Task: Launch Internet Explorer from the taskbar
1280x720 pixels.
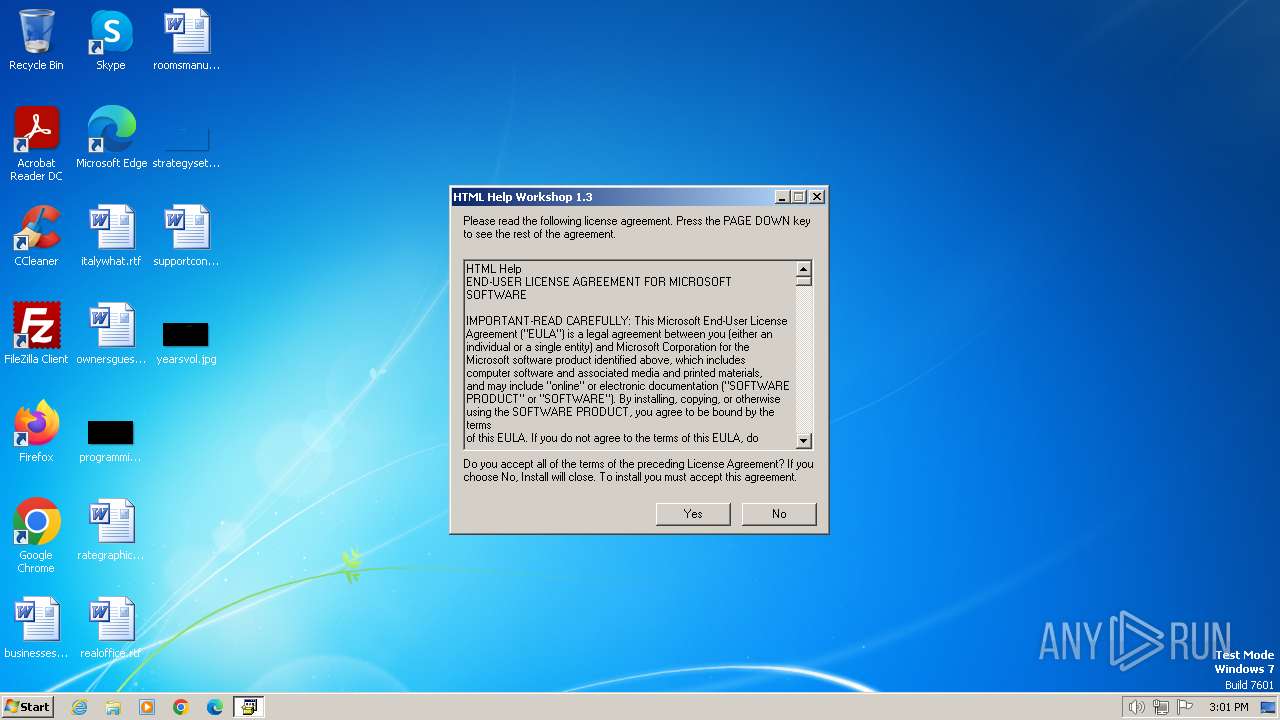Action: coord(79,707)
